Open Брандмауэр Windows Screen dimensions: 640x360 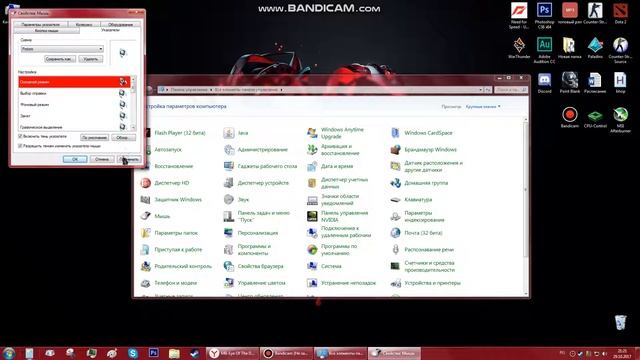tap(424, 150)
